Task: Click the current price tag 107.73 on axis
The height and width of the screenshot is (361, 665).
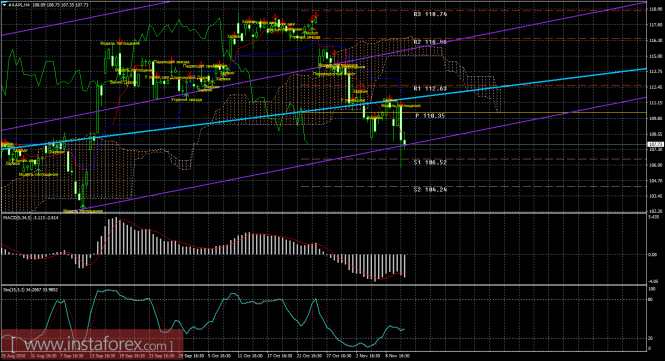Action: pyautogui.click(x=656, y=145)
